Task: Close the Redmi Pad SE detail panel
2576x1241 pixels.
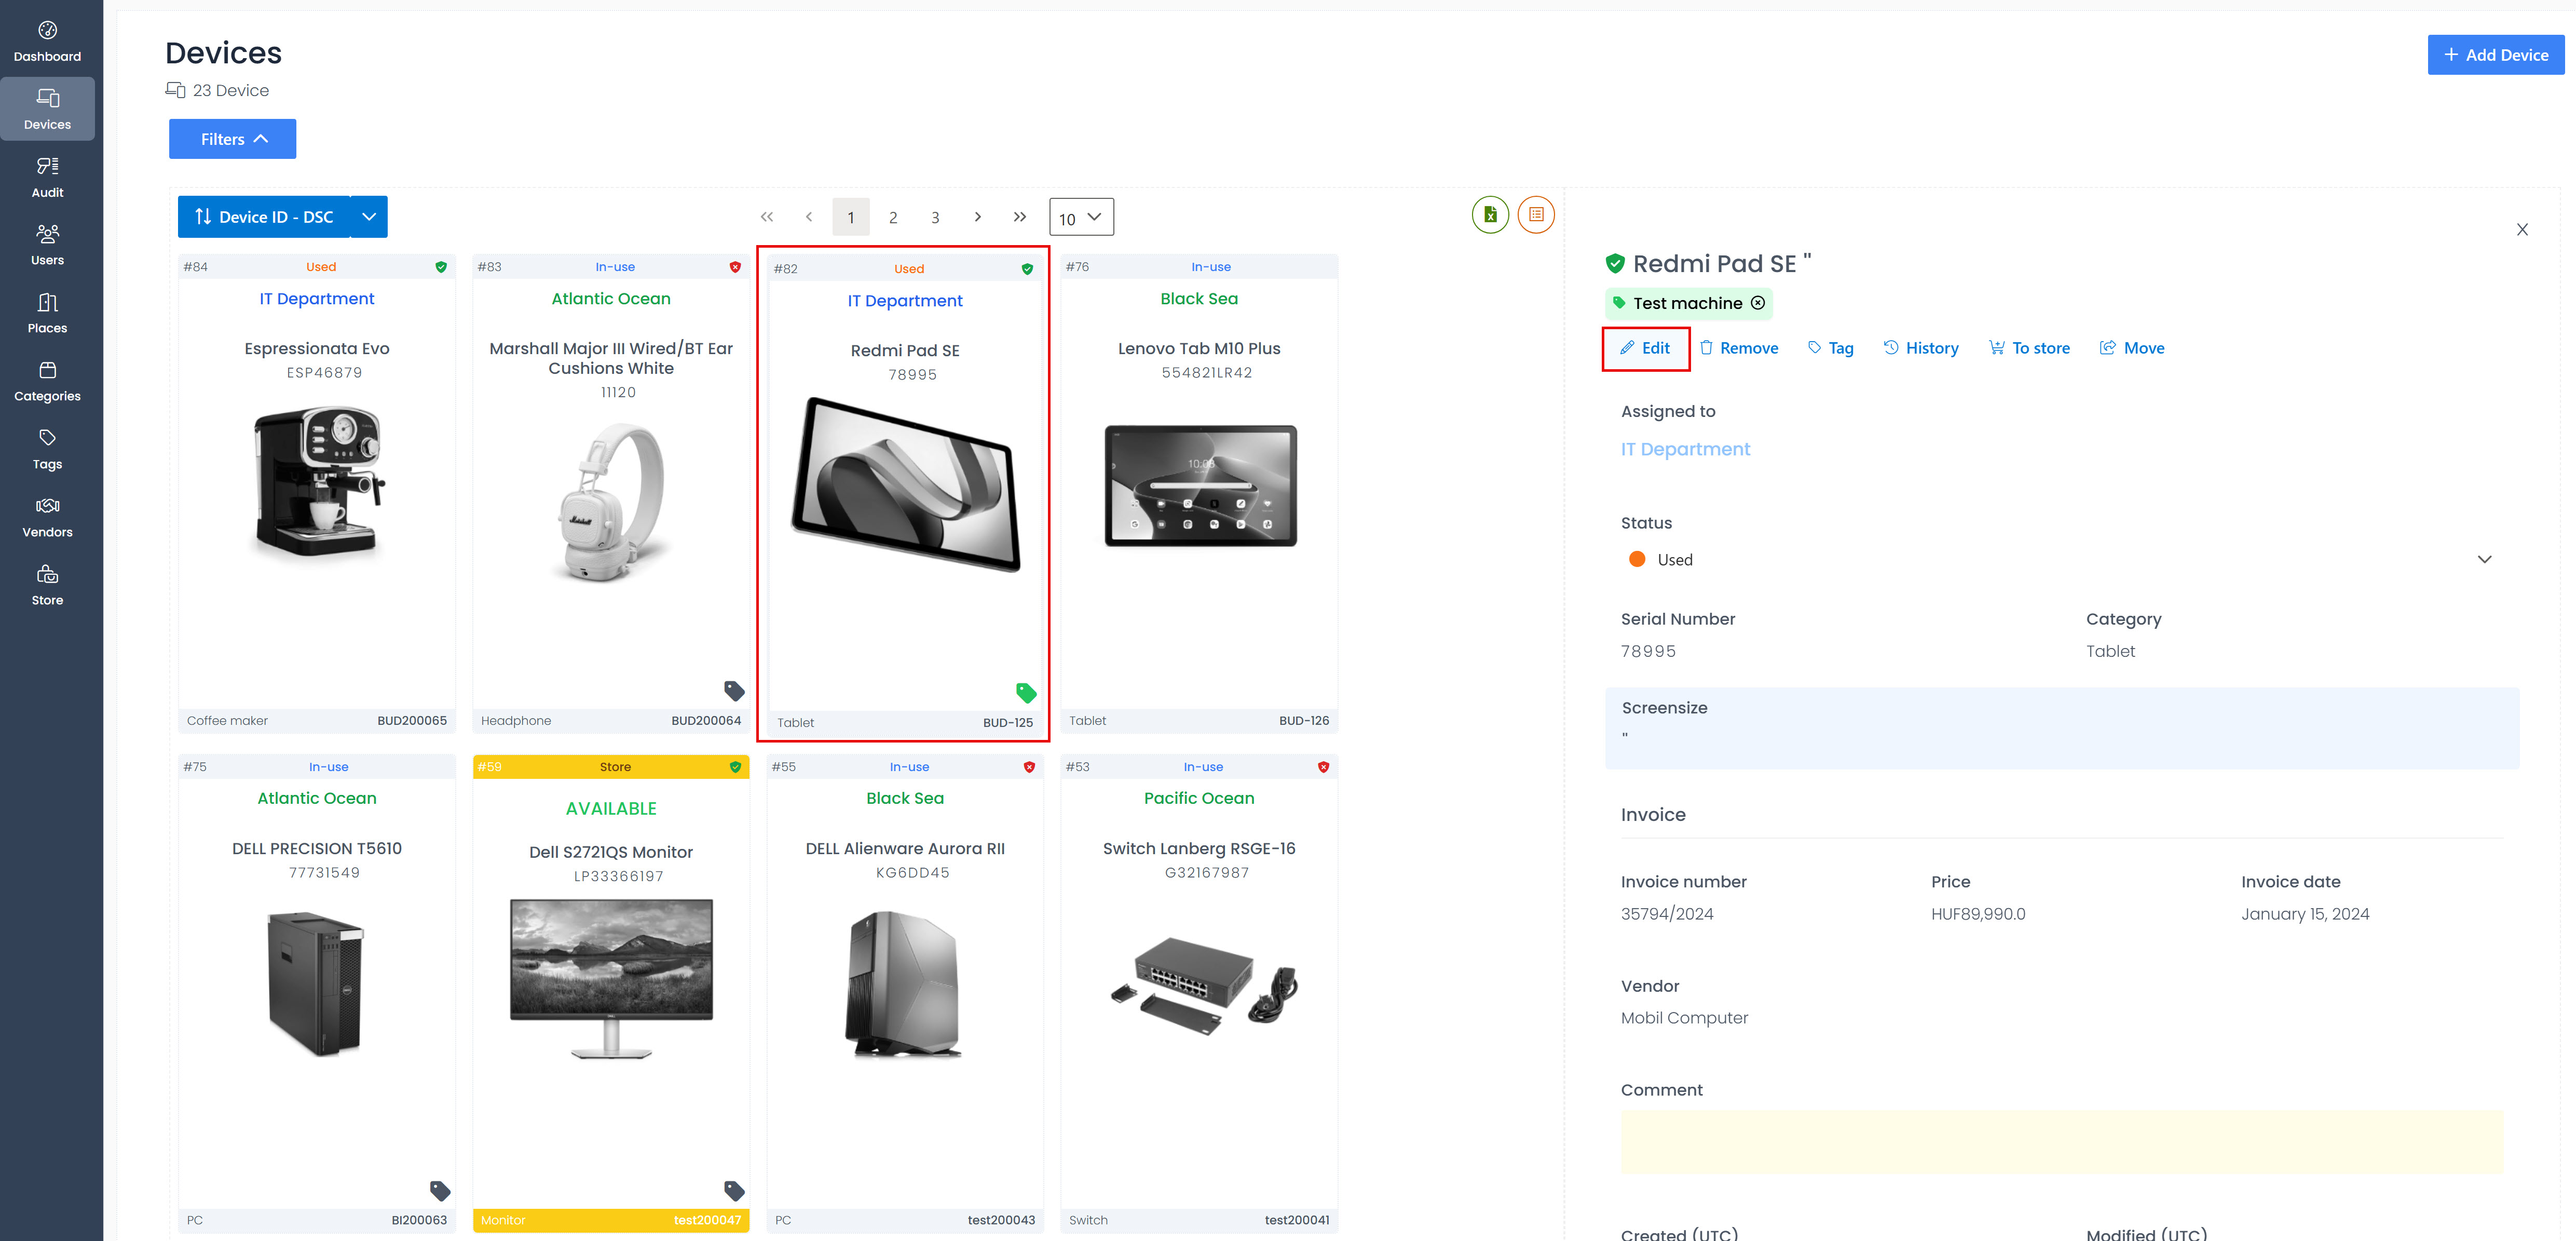Action: point(2522,230)
